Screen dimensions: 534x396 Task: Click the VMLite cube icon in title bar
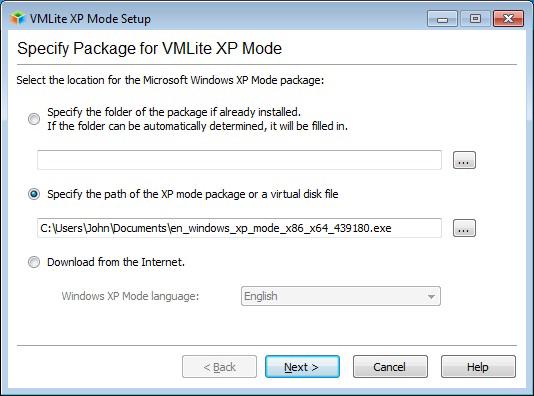(17, 18)
